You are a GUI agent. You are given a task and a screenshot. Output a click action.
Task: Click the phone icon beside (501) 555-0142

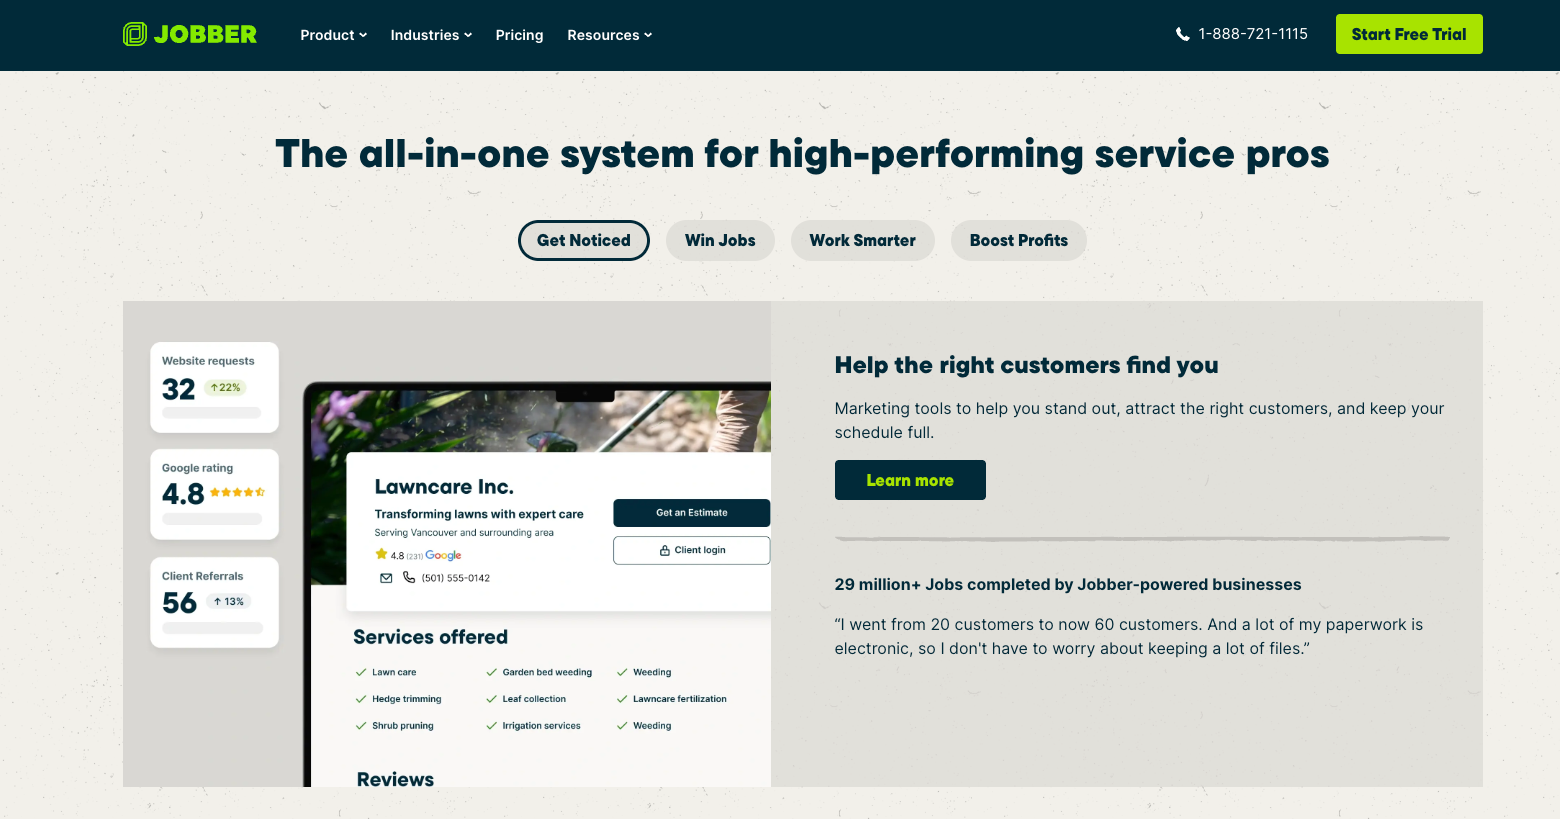[409, 577]
